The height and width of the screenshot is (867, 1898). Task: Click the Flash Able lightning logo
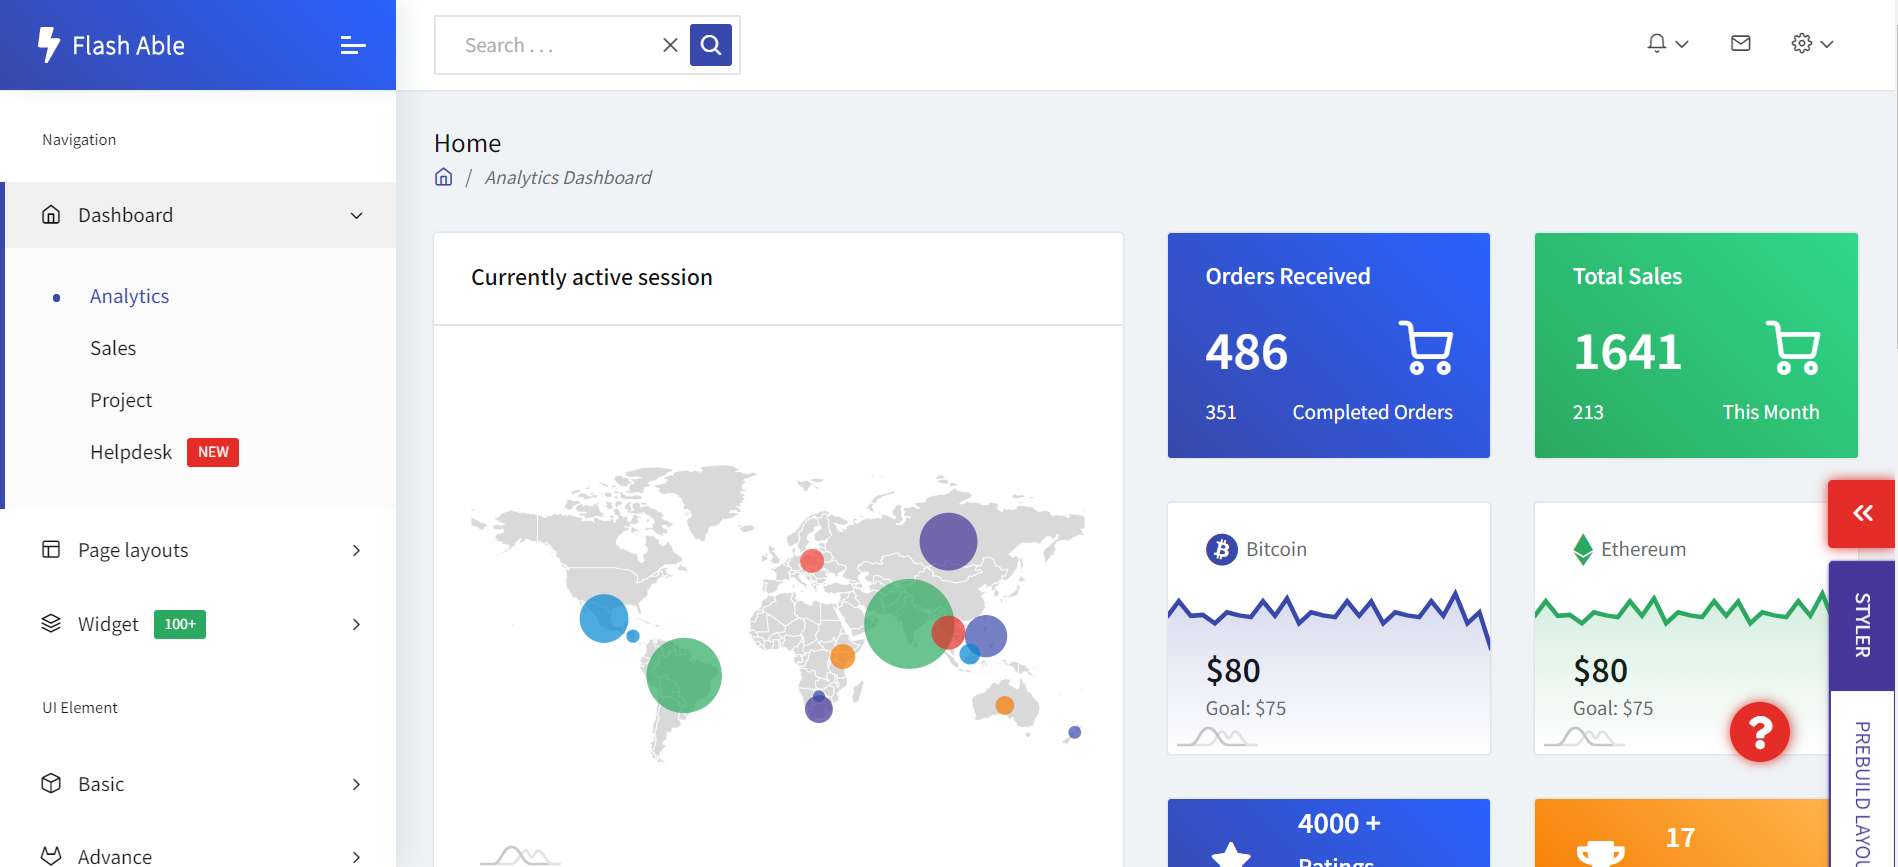coord(49,45)
